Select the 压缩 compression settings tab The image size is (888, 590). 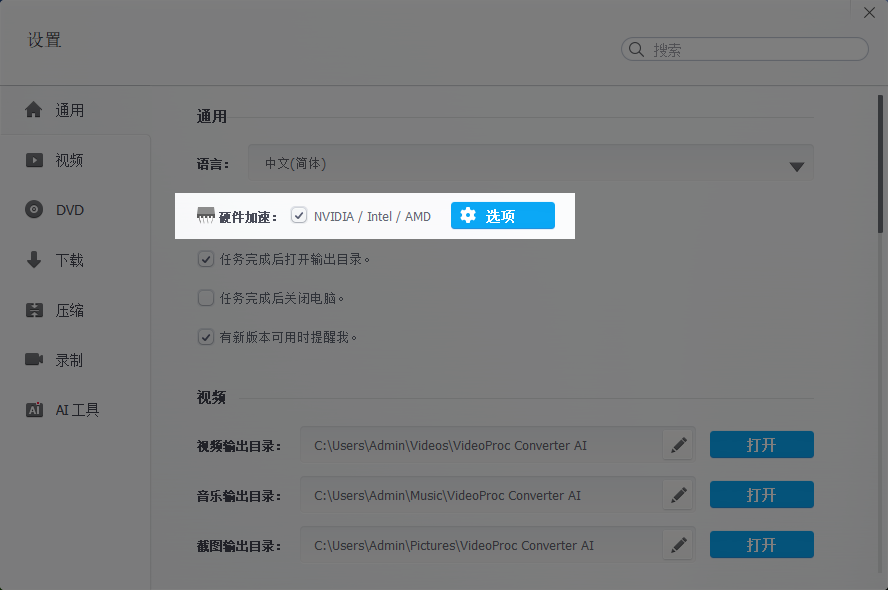pos(75,310)
